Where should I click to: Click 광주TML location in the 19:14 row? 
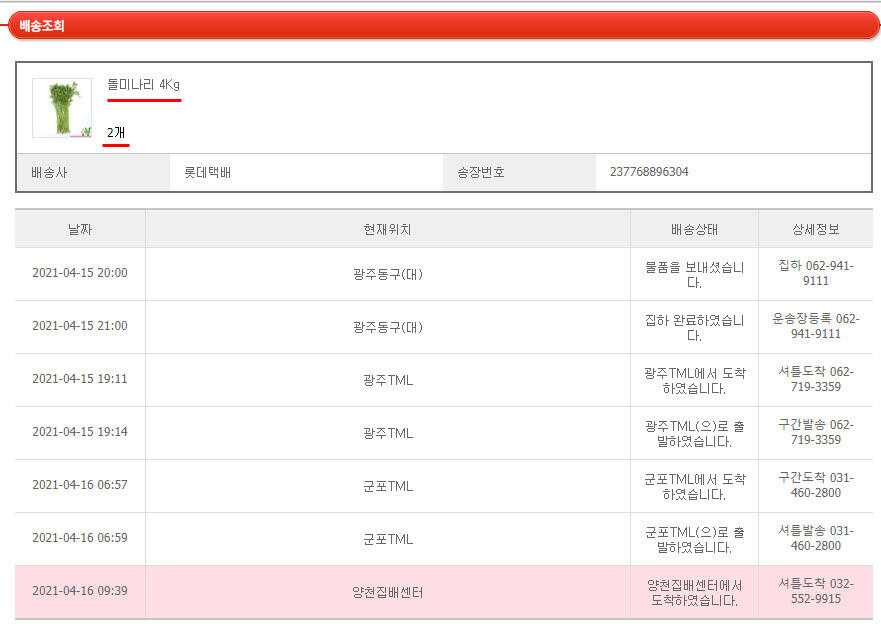pyautogui.click(x=388, y=433)
